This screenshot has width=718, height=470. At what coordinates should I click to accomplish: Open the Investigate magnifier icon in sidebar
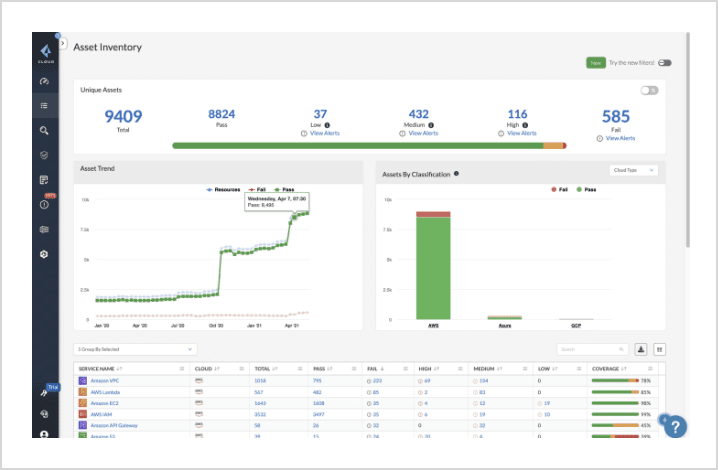(44, 131)
